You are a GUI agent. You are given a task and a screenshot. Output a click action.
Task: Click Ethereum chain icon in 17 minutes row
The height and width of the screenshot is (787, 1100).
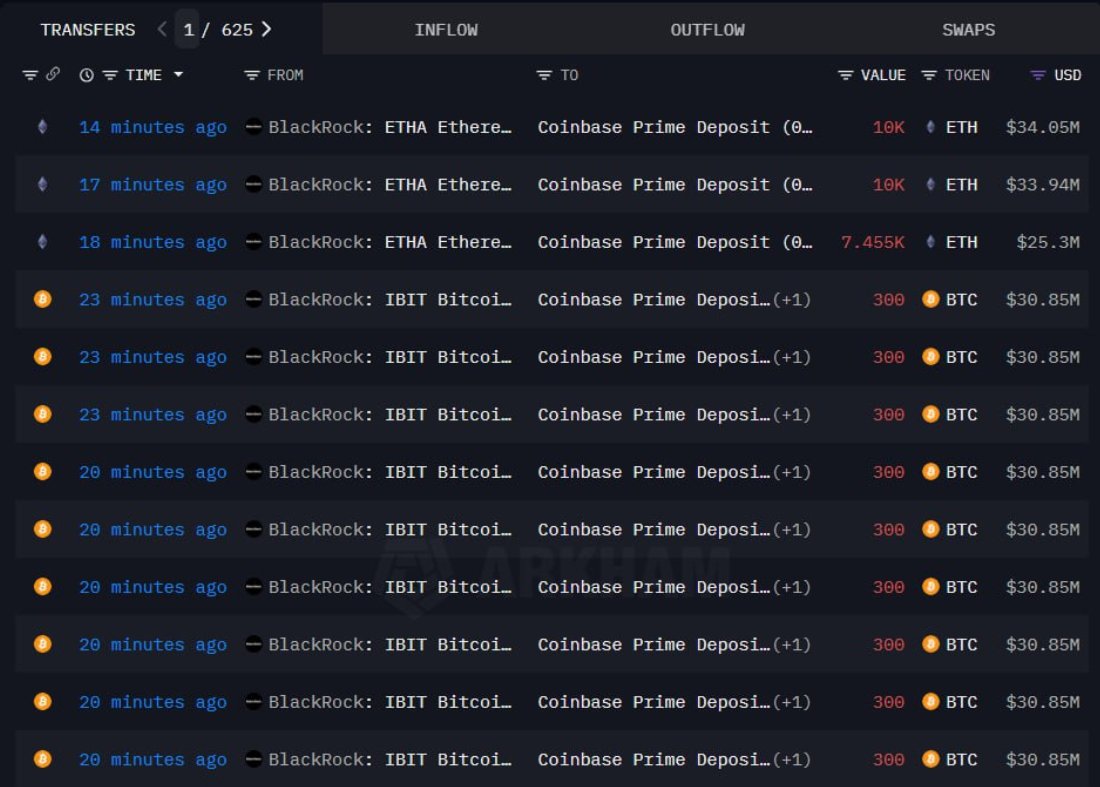[x=43, y=184]
